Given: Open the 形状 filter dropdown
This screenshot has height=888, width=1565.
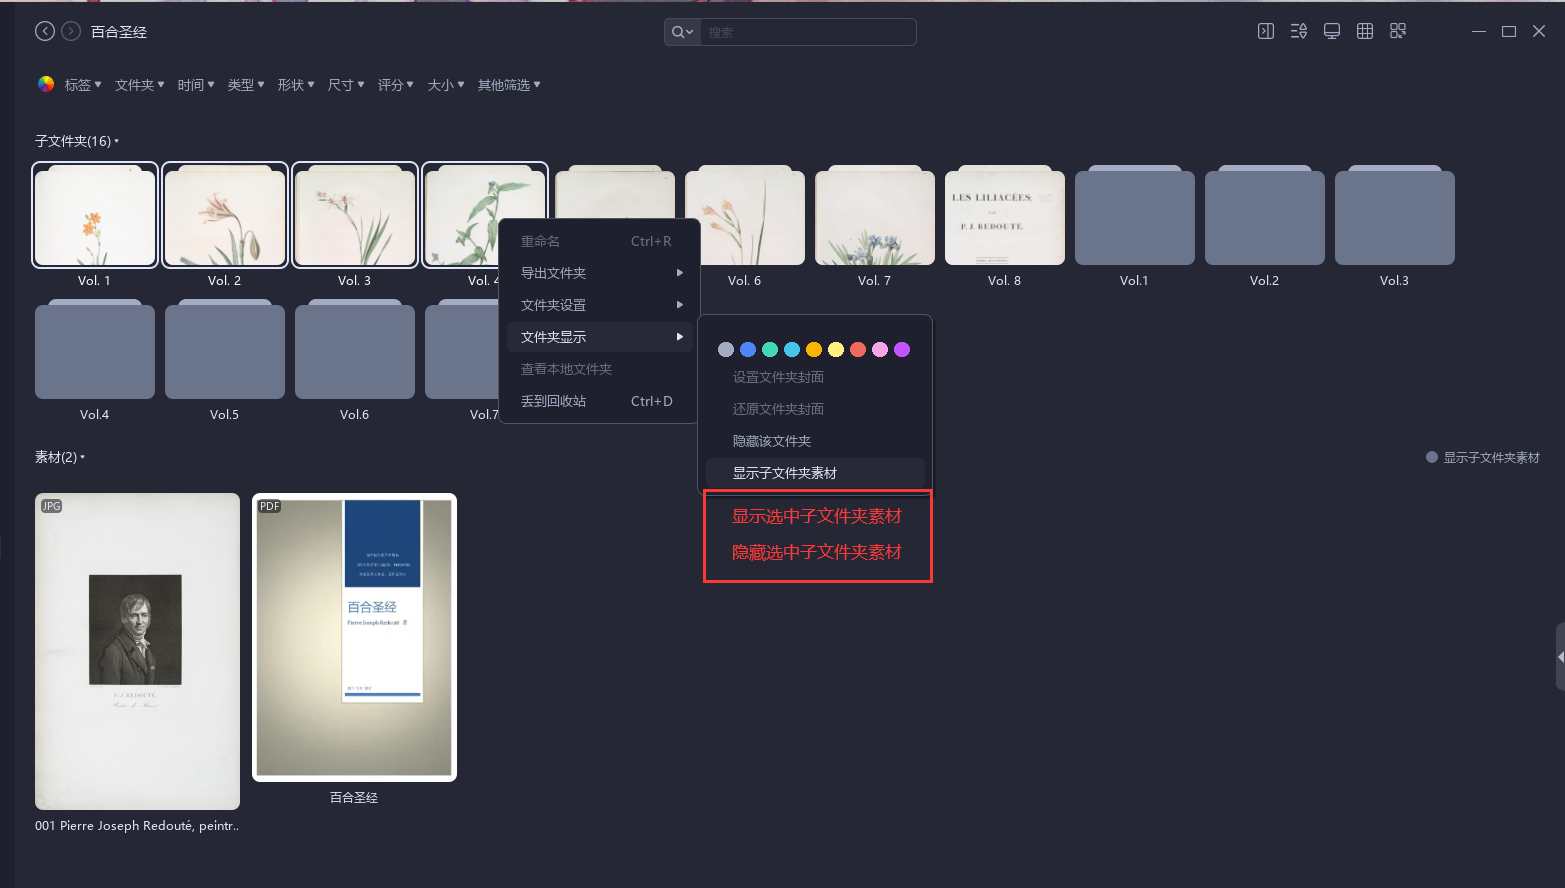Looking at the screenshot, I should [x=296, y=85].
